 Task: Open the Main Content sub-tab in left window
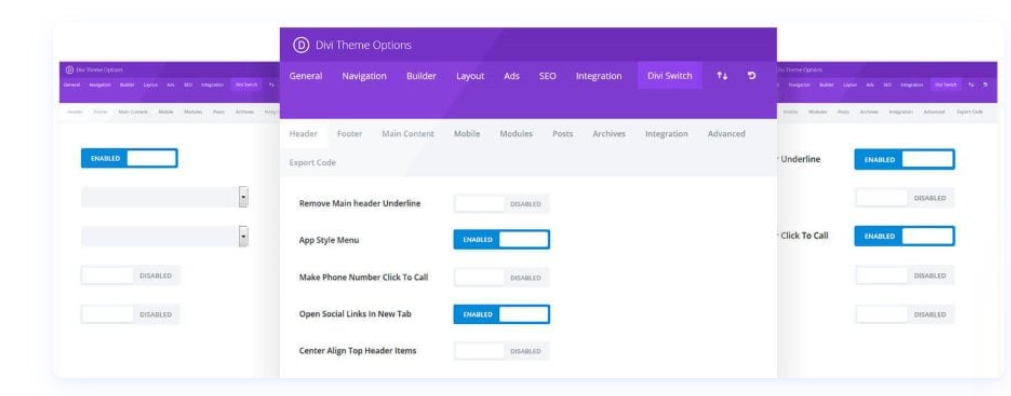133,112
